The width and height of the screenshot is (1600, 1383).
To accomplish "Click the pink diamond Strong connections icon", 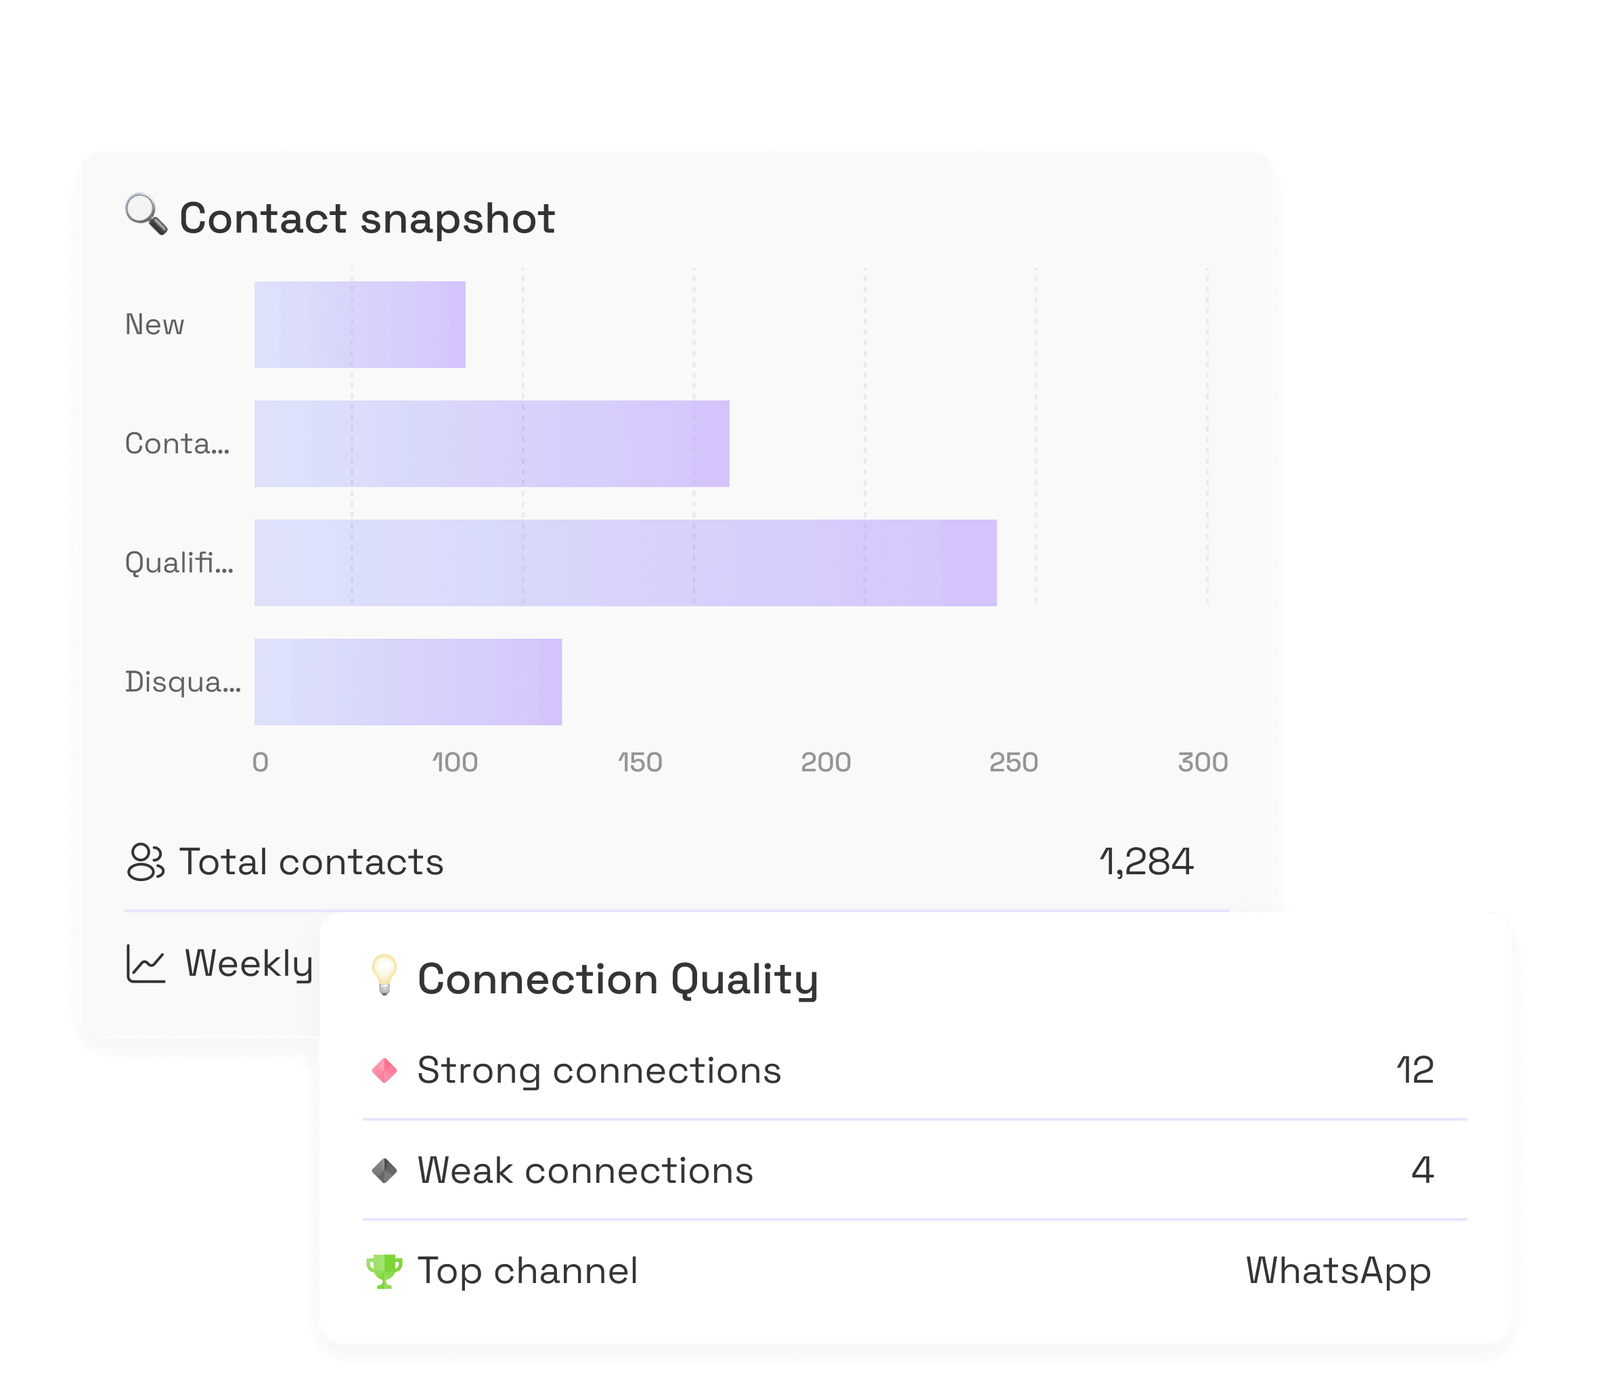I will point(385,1071).
